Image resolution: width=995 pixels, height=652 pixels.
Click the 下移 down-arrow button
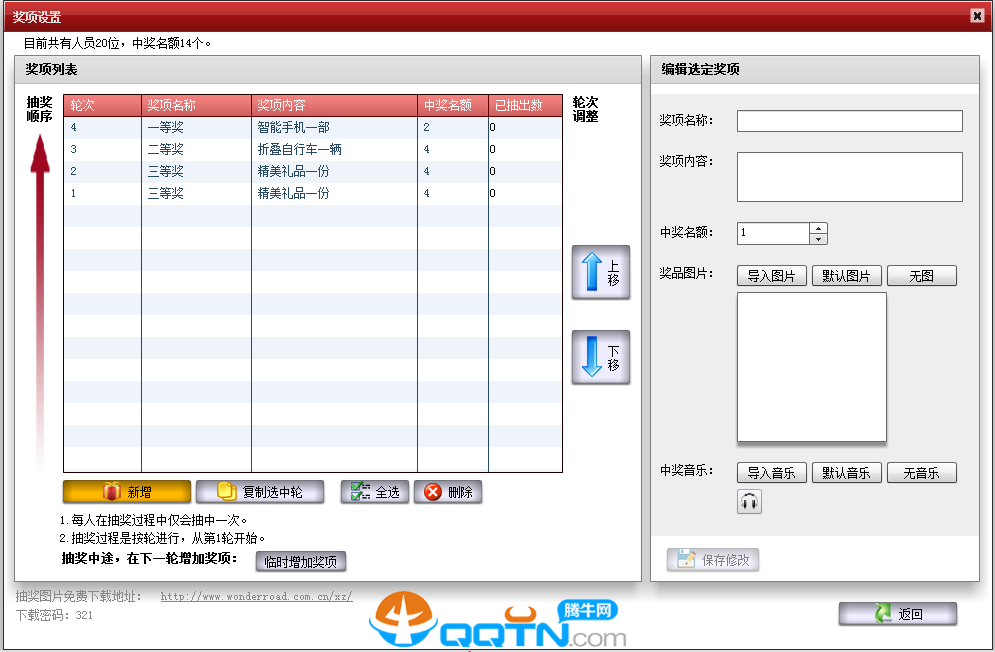pyautogui.click(x=600, y=357)
